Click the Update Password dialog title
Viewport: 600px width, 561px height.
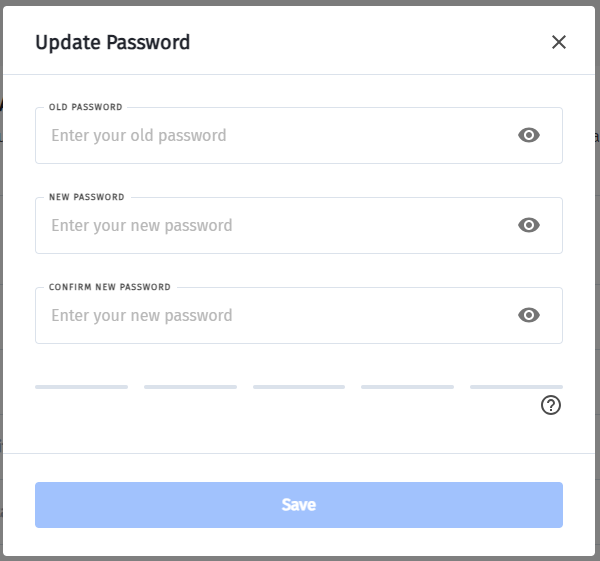113,42
